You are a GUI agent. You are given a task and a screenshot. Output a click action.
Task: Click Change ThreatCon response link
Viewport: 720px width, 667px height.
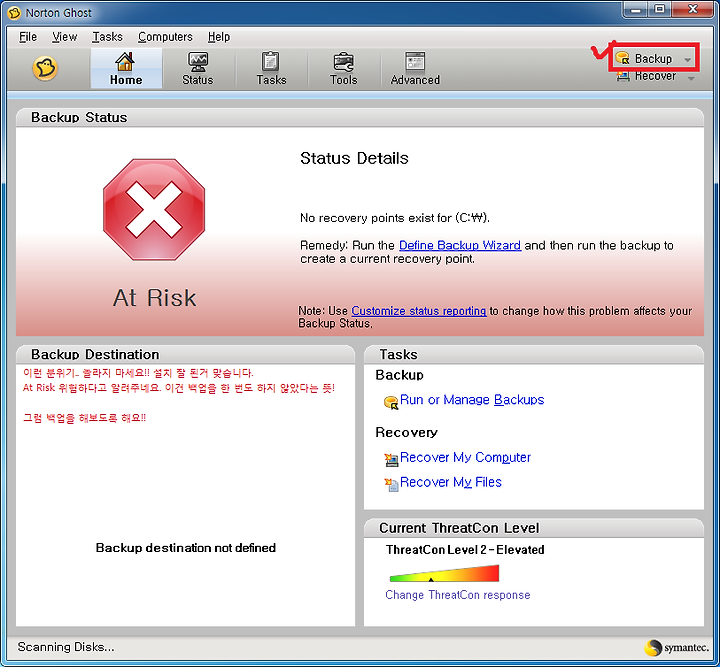coord(458,595)
